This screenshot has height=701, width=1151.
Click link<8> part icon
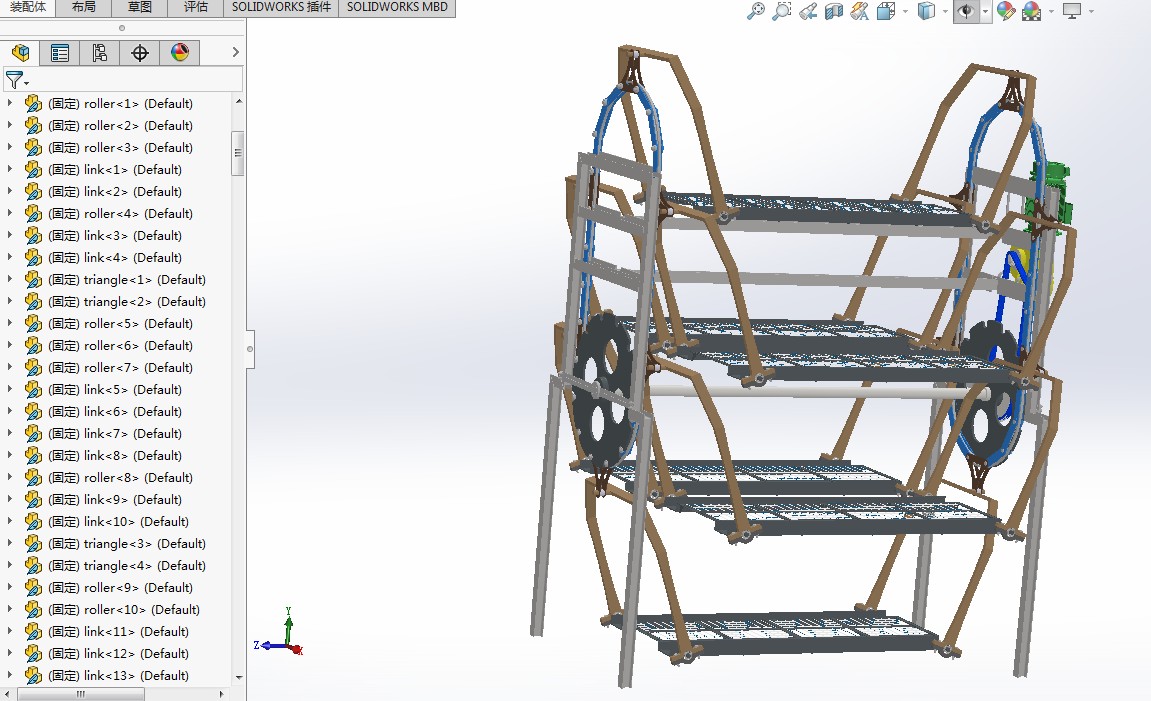point(33,456)
